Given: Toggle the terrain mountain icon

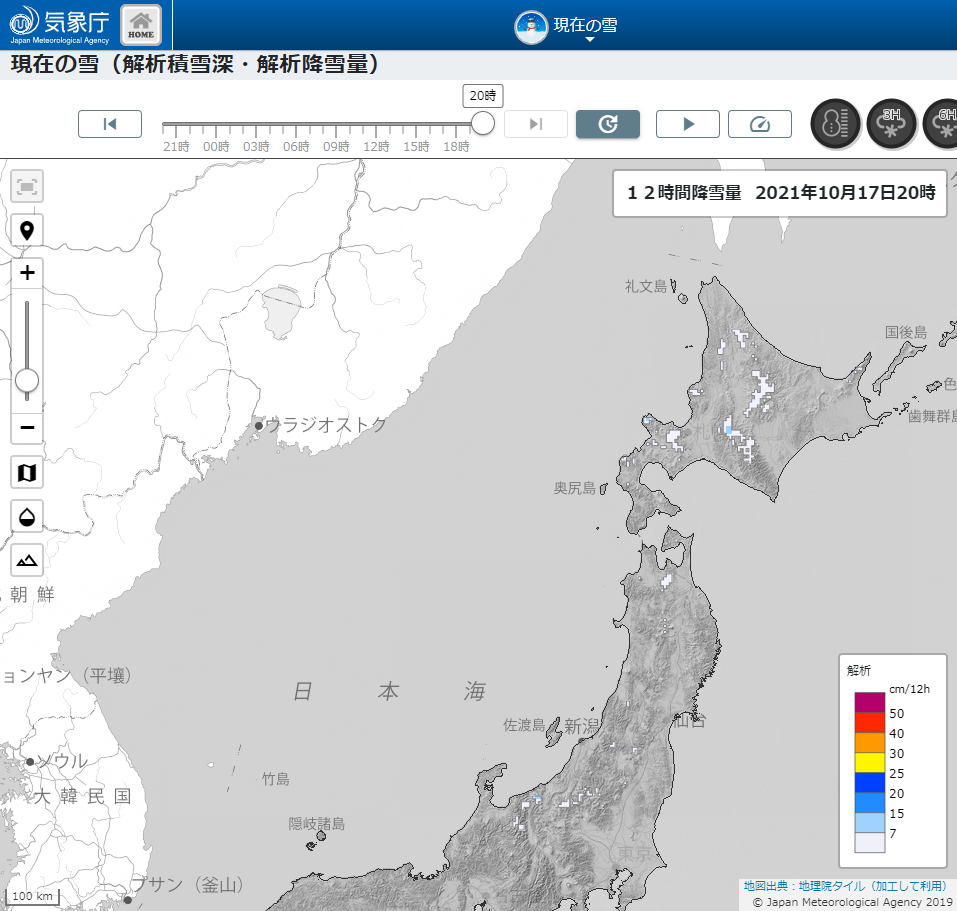Looking at the screenshot, I should pos(27,560).
